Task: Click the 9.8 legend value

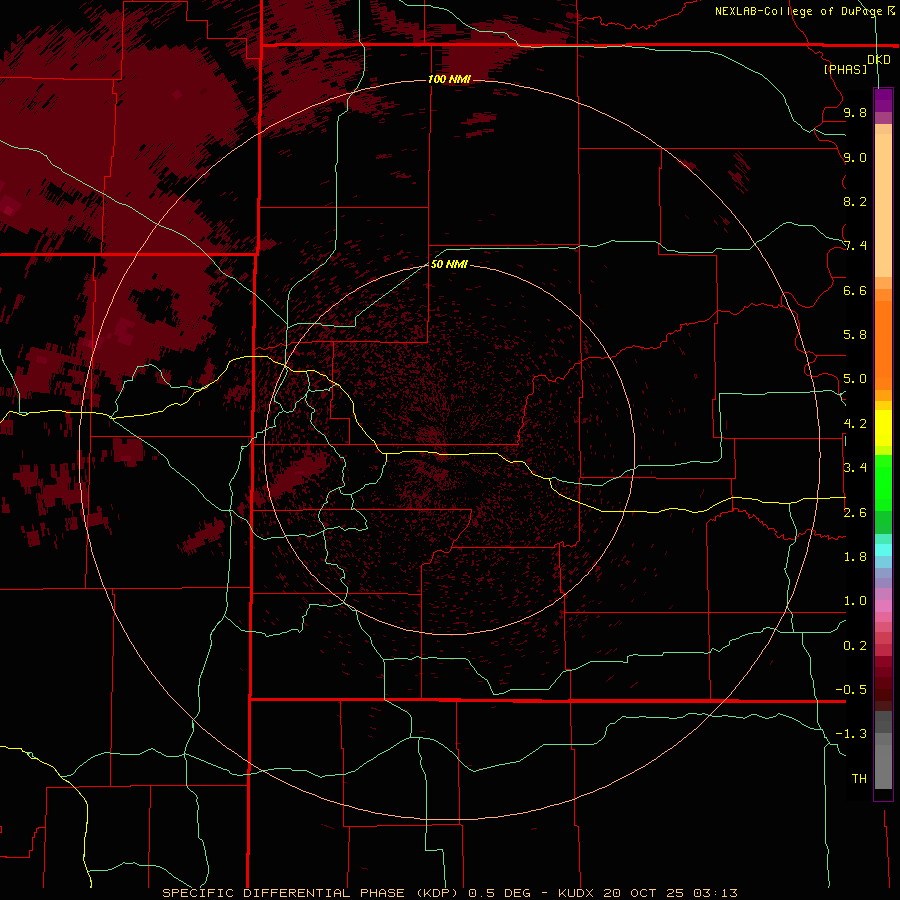Action: (855, 112)
